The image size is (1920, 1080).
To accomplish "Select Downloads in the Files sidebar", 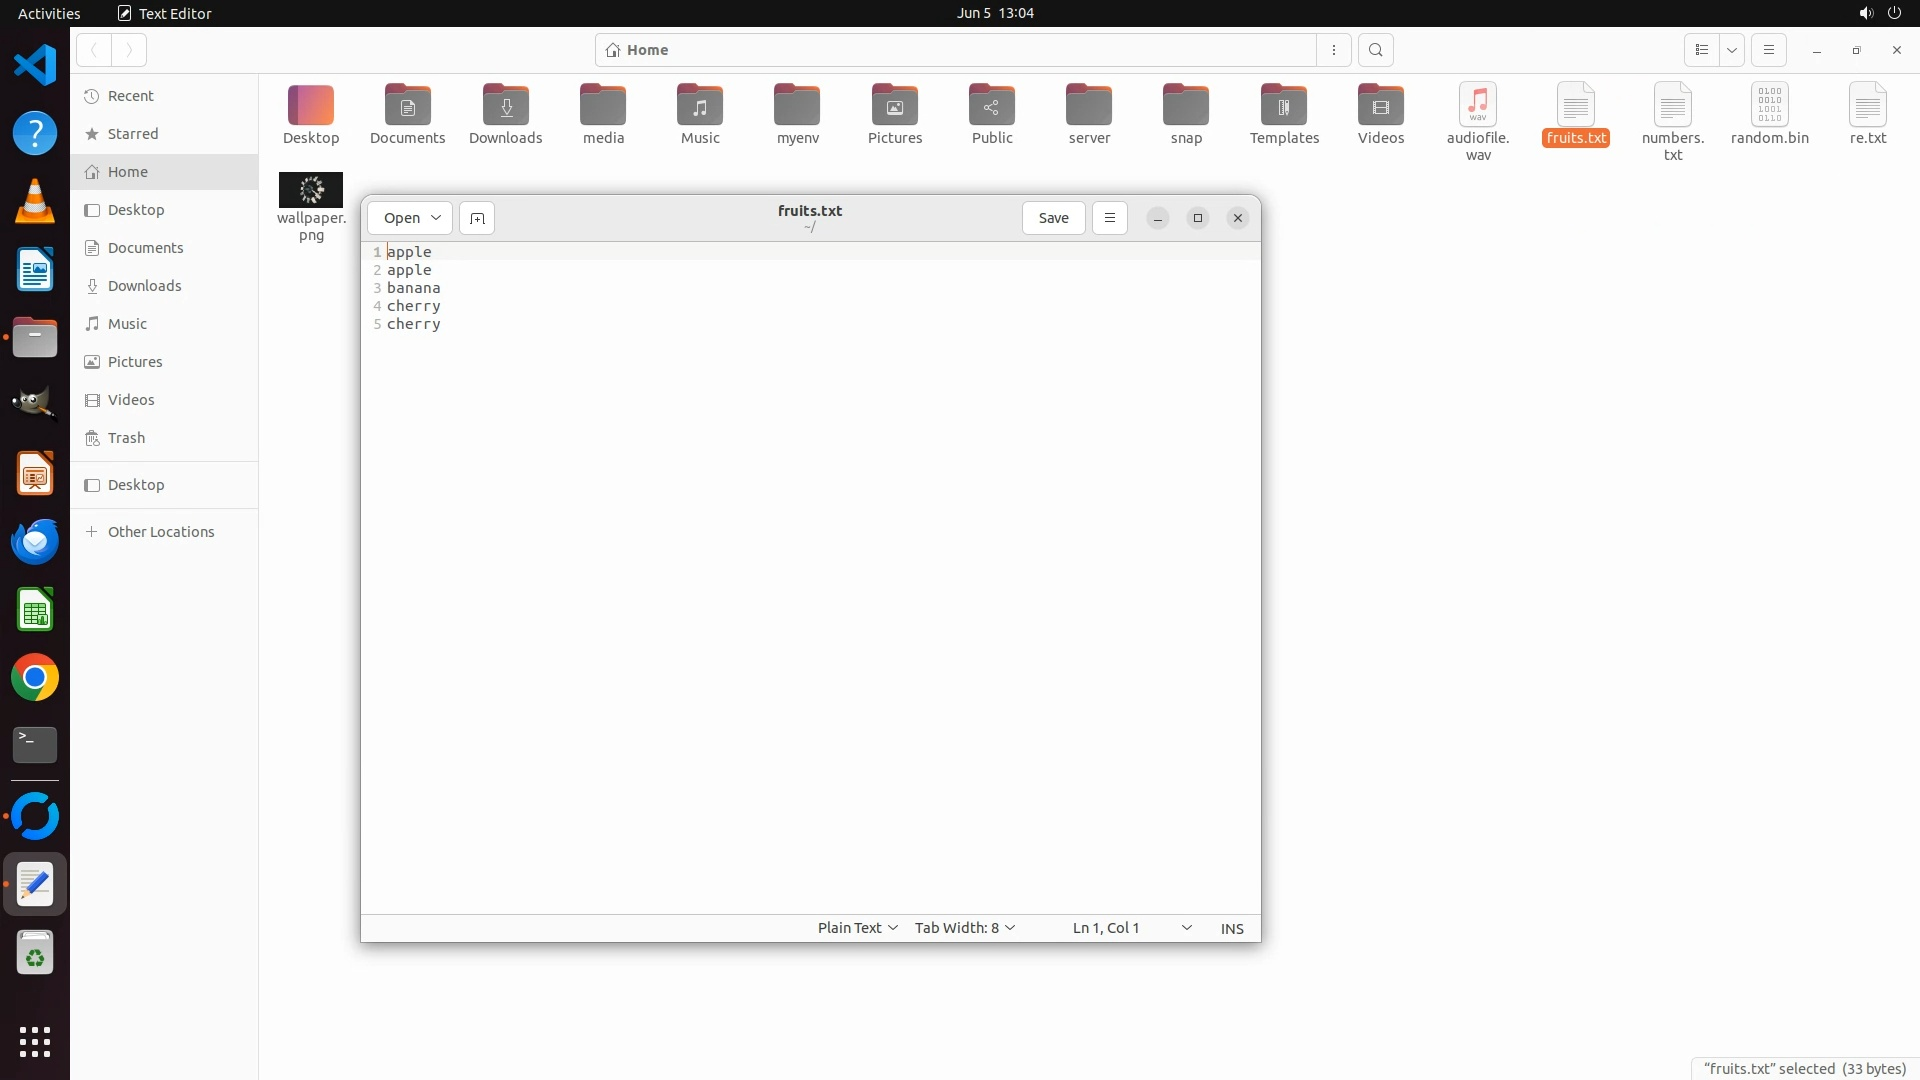I will click(144, 286).
